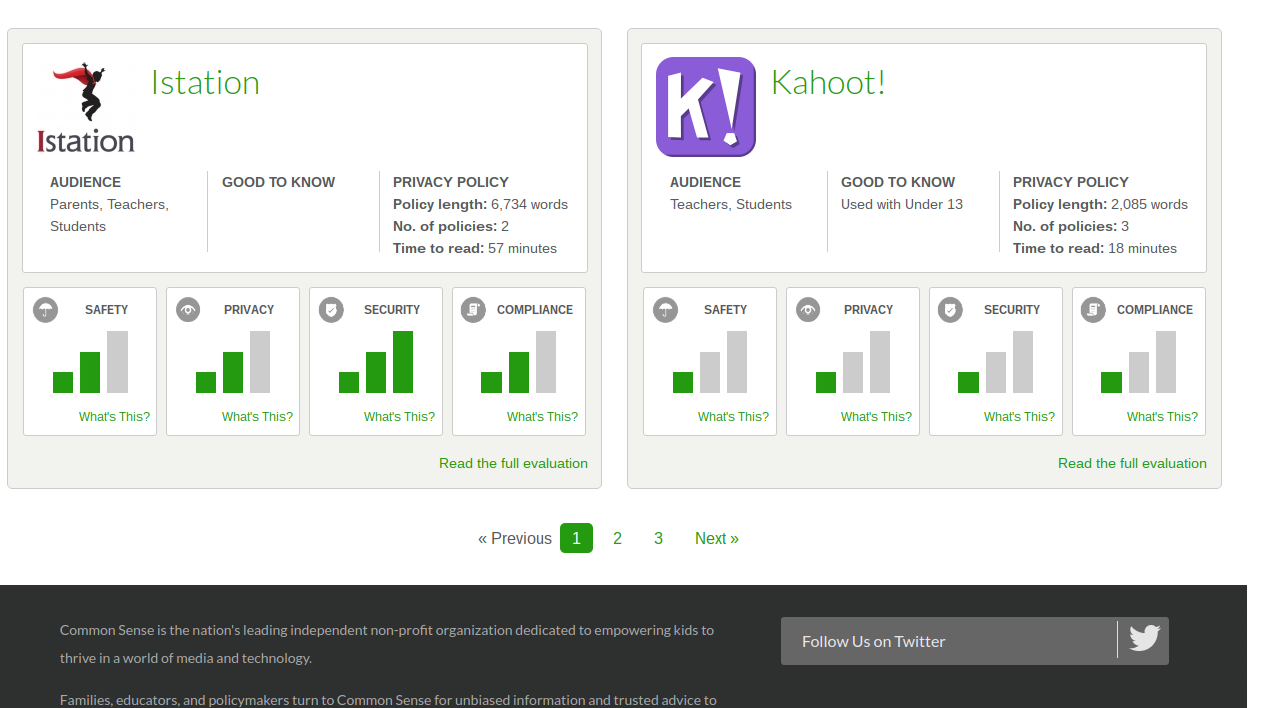1265x708 pixels.
Task: Click Istation PRIVACY POLICY heading
Action: coord(451,182)
